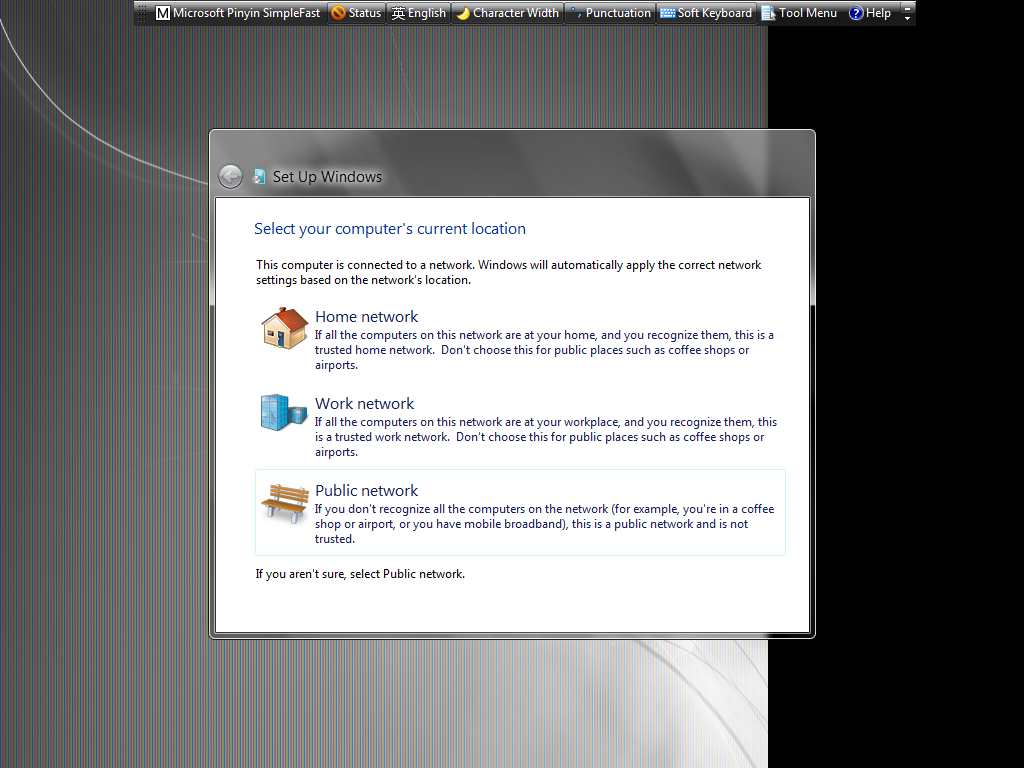Screen dimensions: 1024x768
Task: Click the Punctuation comma icon
Action: (x=575, y=13)
